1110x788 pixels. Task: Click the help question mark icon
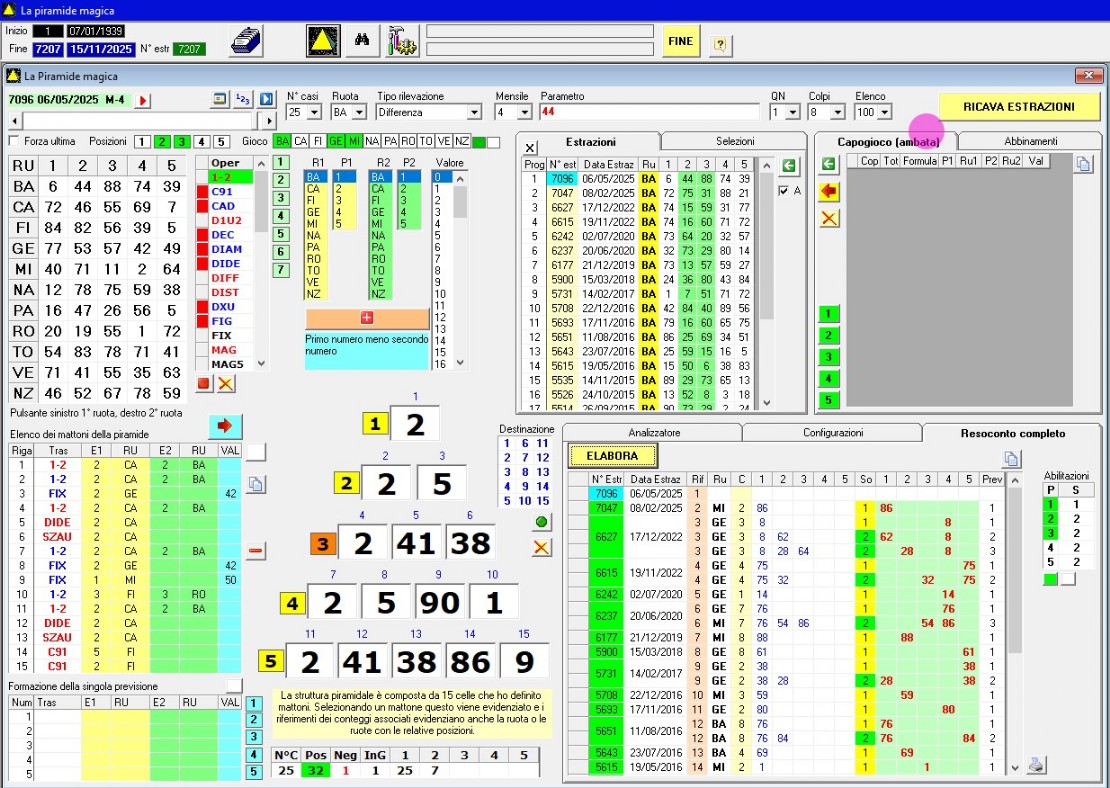click(720, 45)
